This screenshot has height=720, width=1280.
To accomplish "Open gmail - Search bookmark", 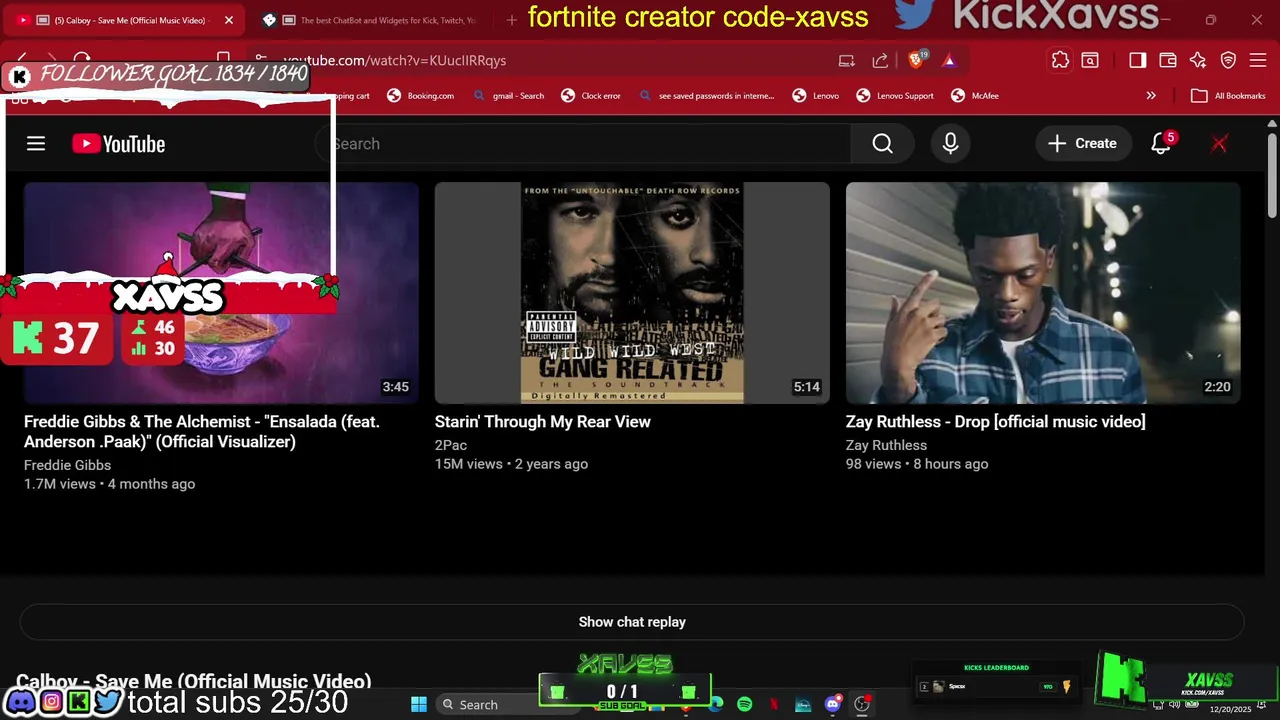I will [508, 96].
